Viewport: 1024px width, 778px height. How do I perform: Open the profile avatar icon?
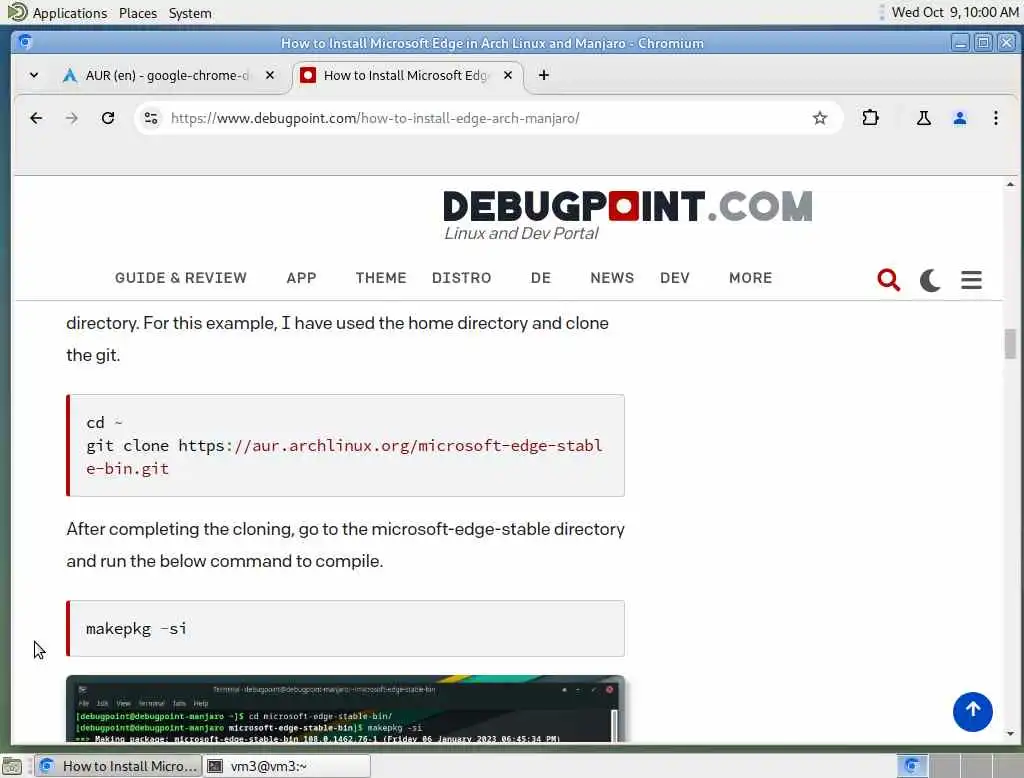pyautogui.click(x=959, y=118)
